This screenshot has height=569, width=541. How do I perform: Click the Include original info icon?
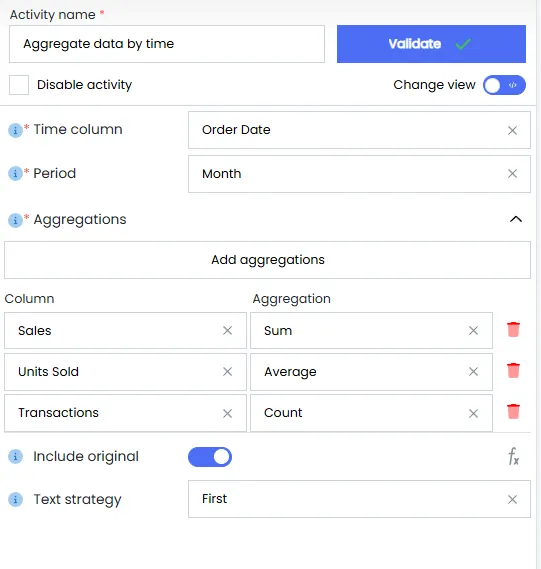tap(15, 457)
